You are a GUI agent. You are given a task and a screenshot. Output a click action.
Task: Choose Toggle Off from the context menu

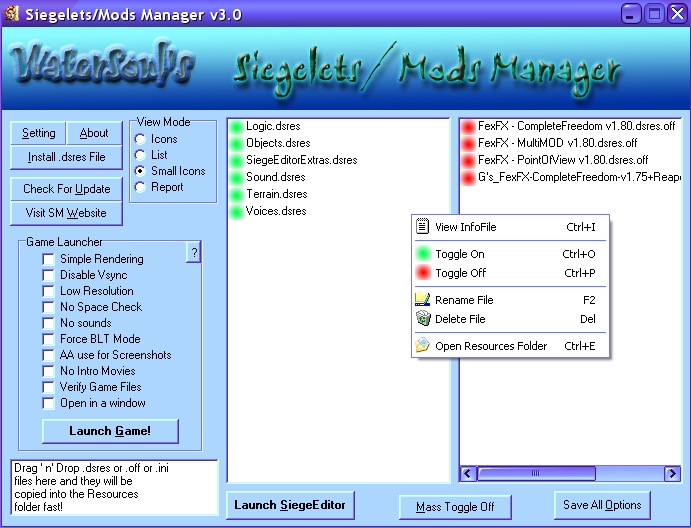(459, 273)
